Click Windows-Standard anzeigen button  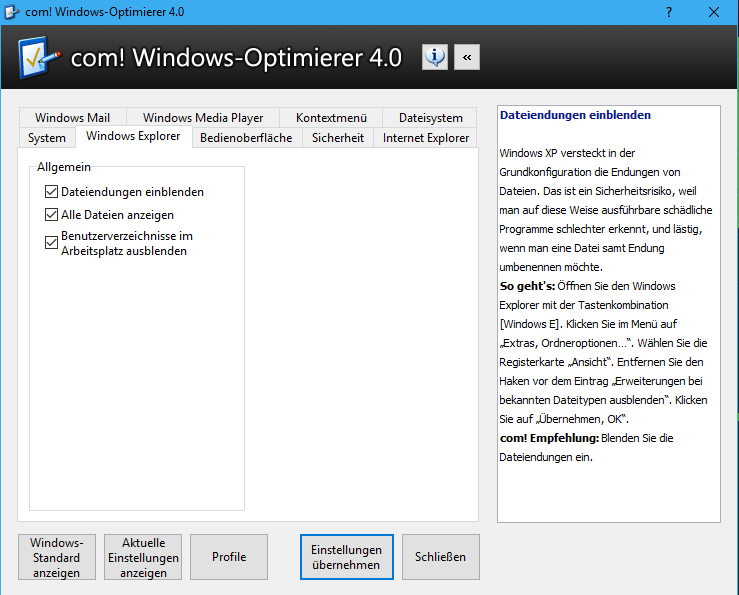pos(57,557)
